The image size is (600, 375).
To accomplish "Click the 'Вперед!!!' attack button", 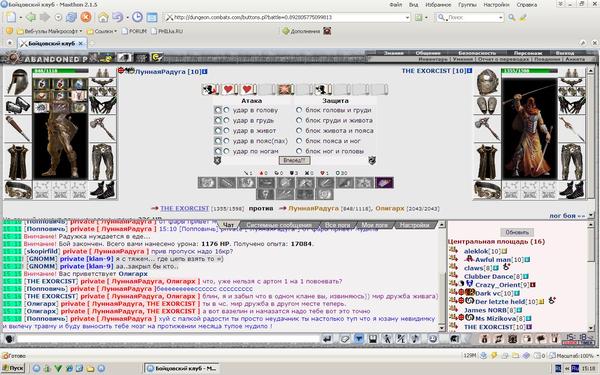I will (294, 160).
